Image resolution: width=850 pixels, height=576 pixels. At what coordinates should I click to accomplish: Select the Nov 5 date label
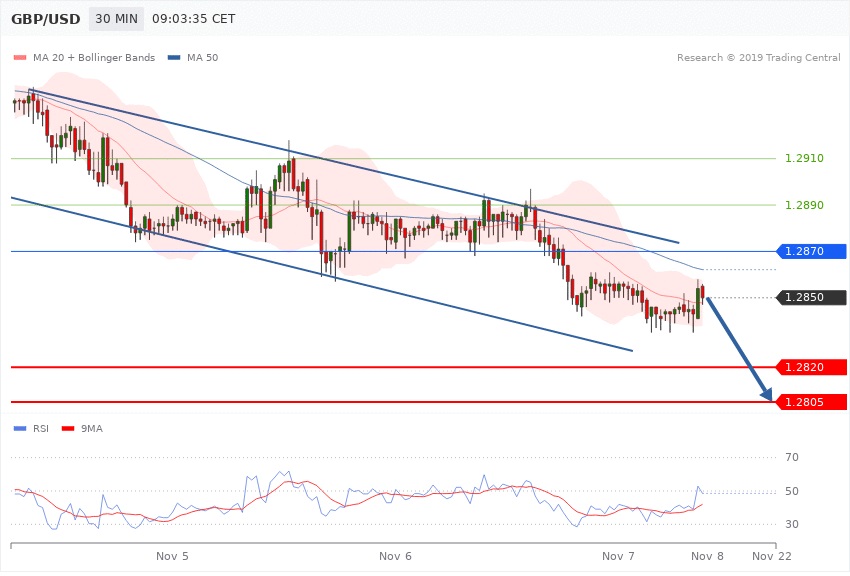pyautogui.click(x=173, y=555)
